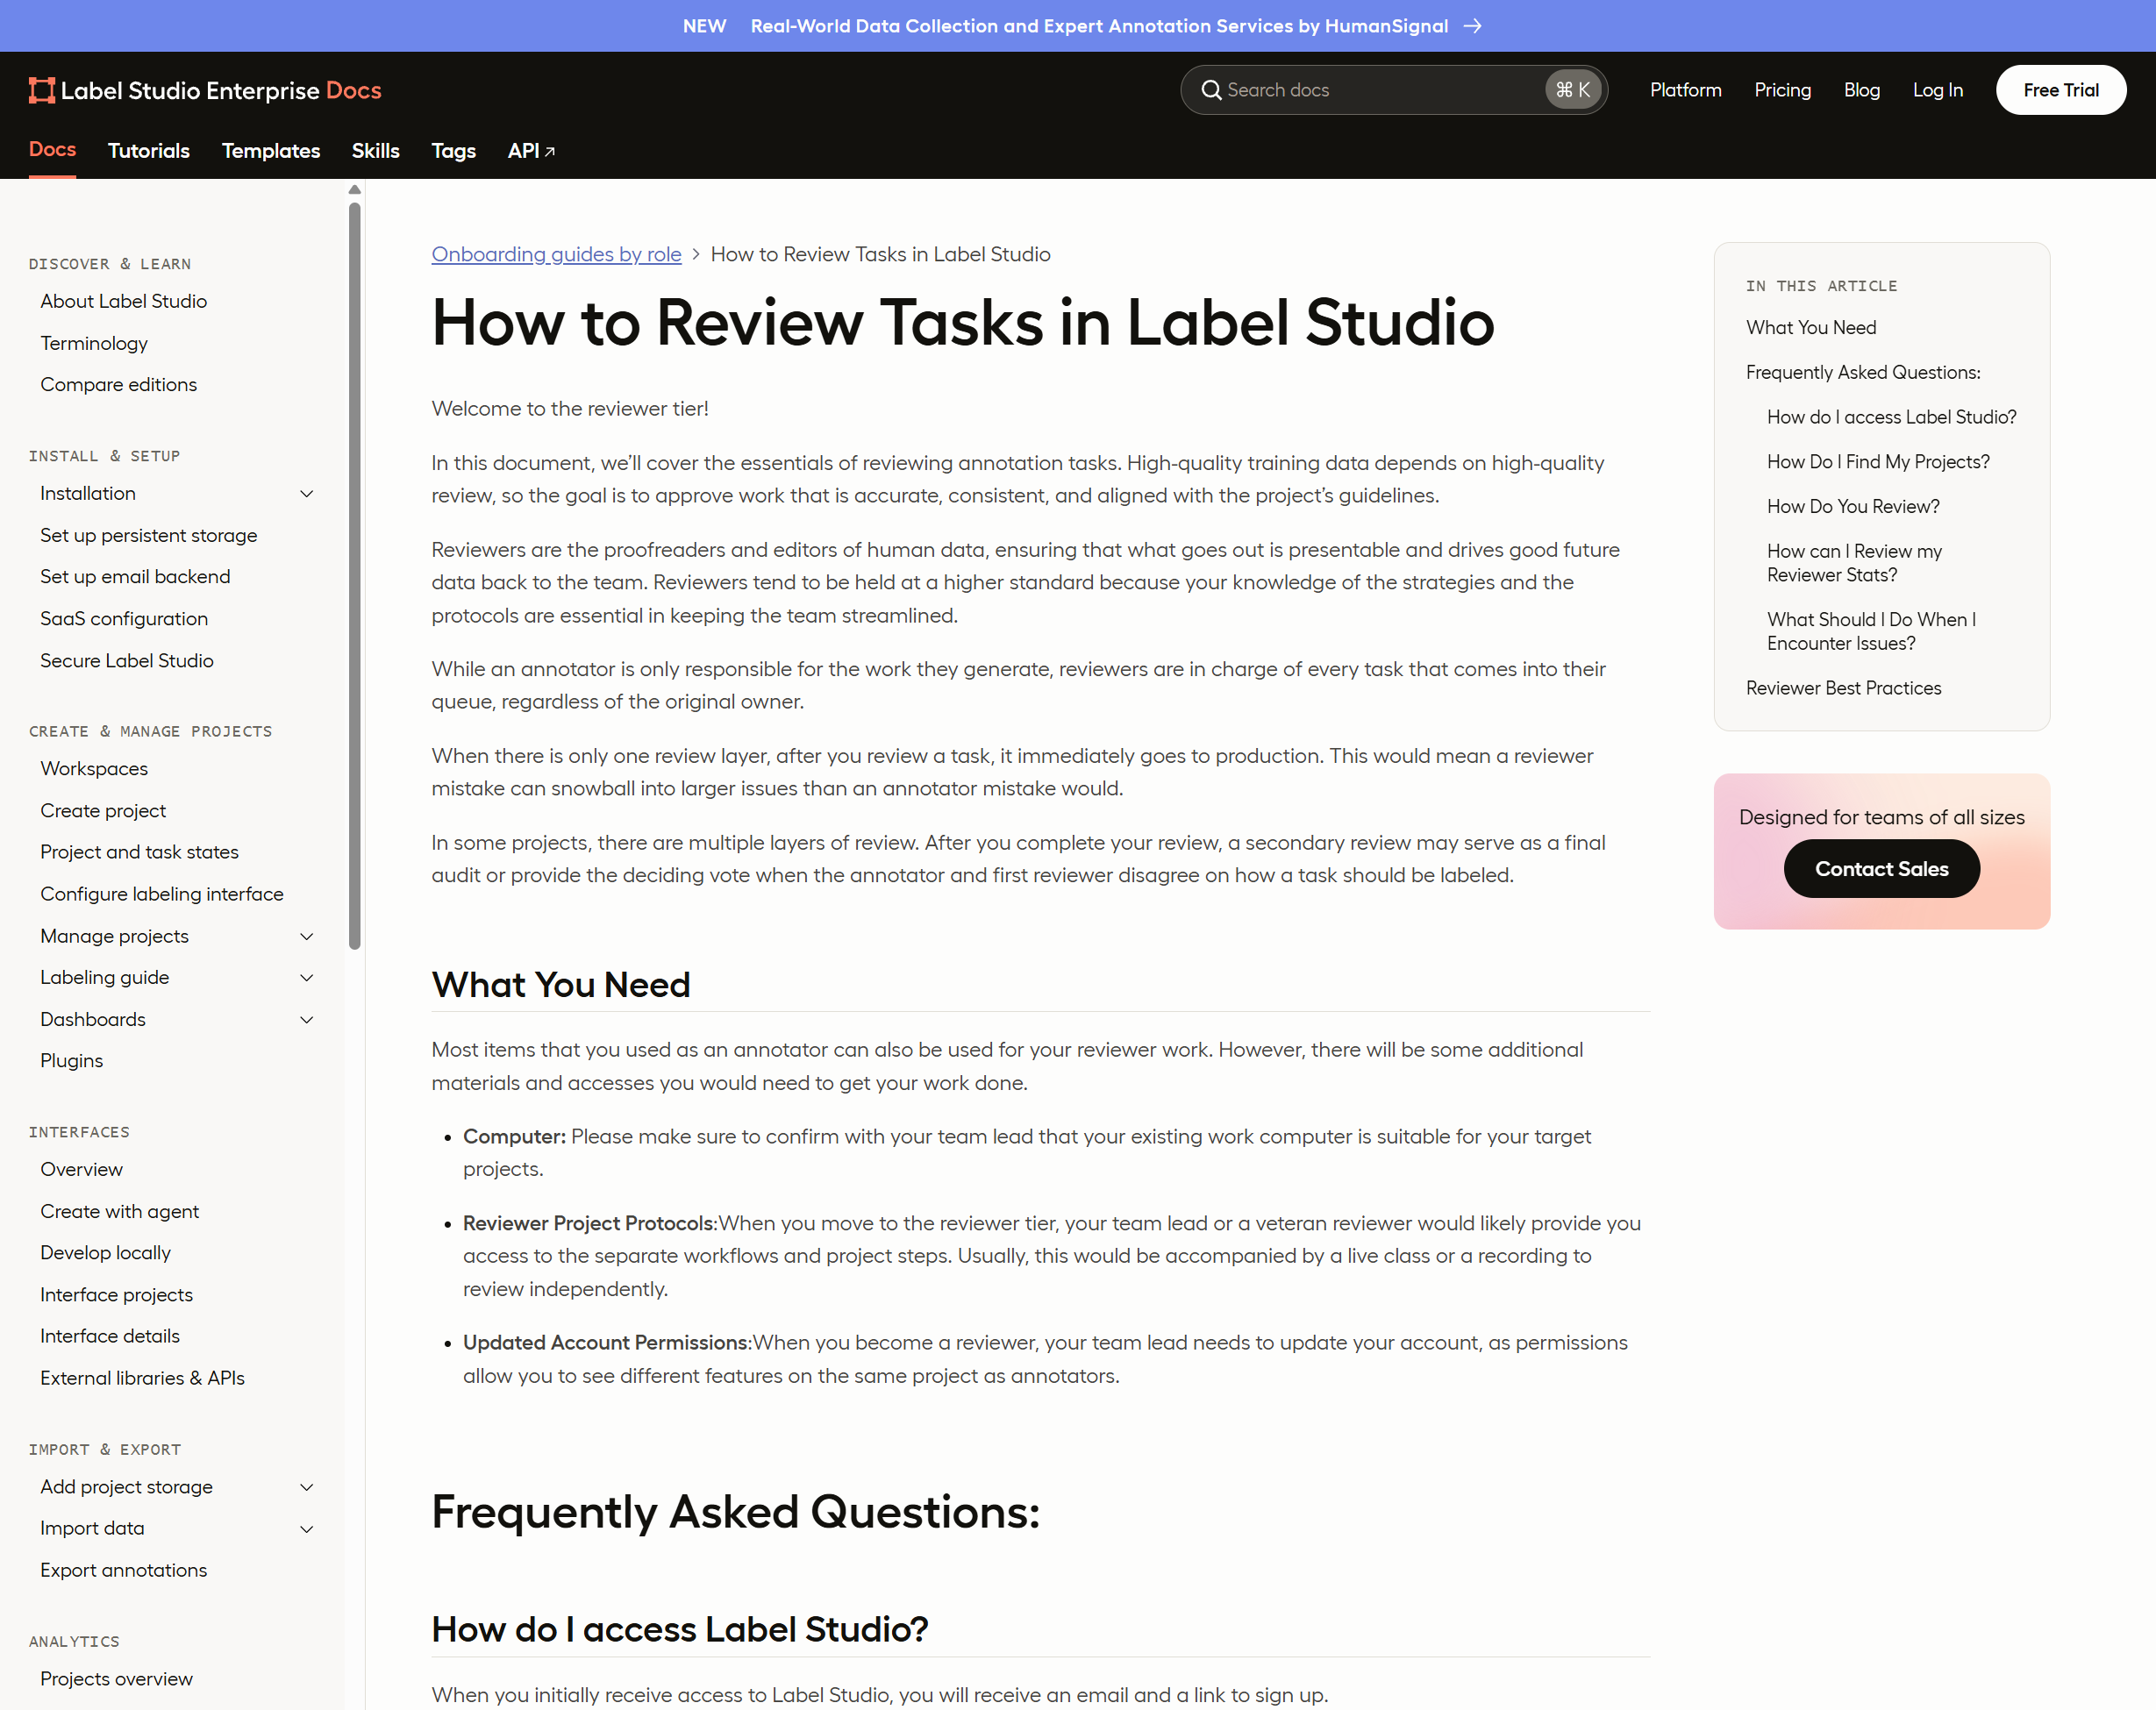The image size is (2156, 1710).
Task: Jump to Frequently Asked Questions in outline
Action: pyautogui.click(x=1863, y=373)
